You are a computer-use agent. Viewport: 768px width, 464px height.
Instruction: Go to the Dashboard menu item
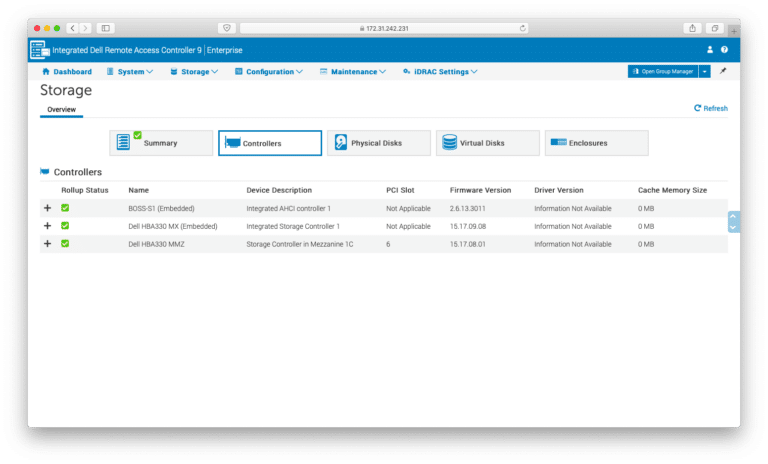pyautogui.click(x=67, y=72)
